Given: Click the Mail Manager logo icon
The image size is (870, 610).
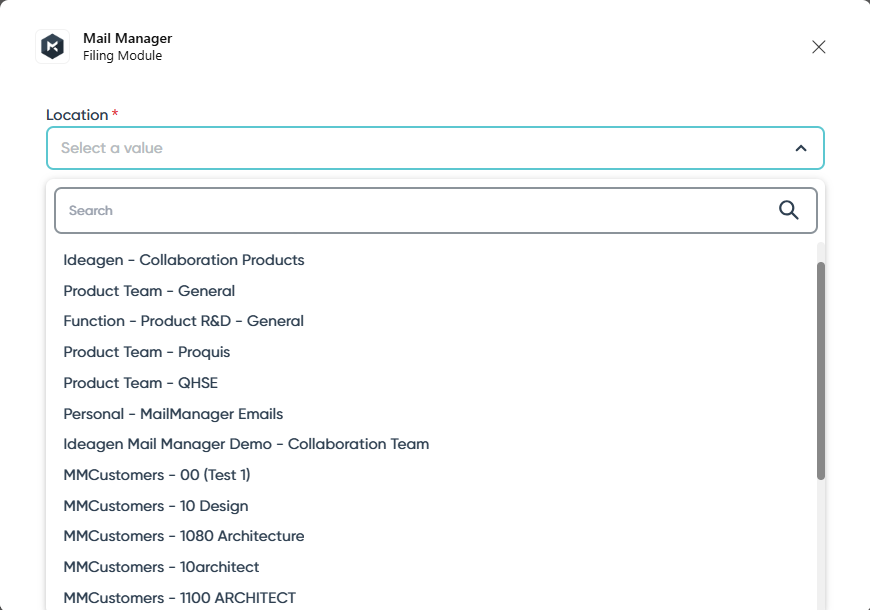Looking at the screenshot, I should tap(52, 47).
